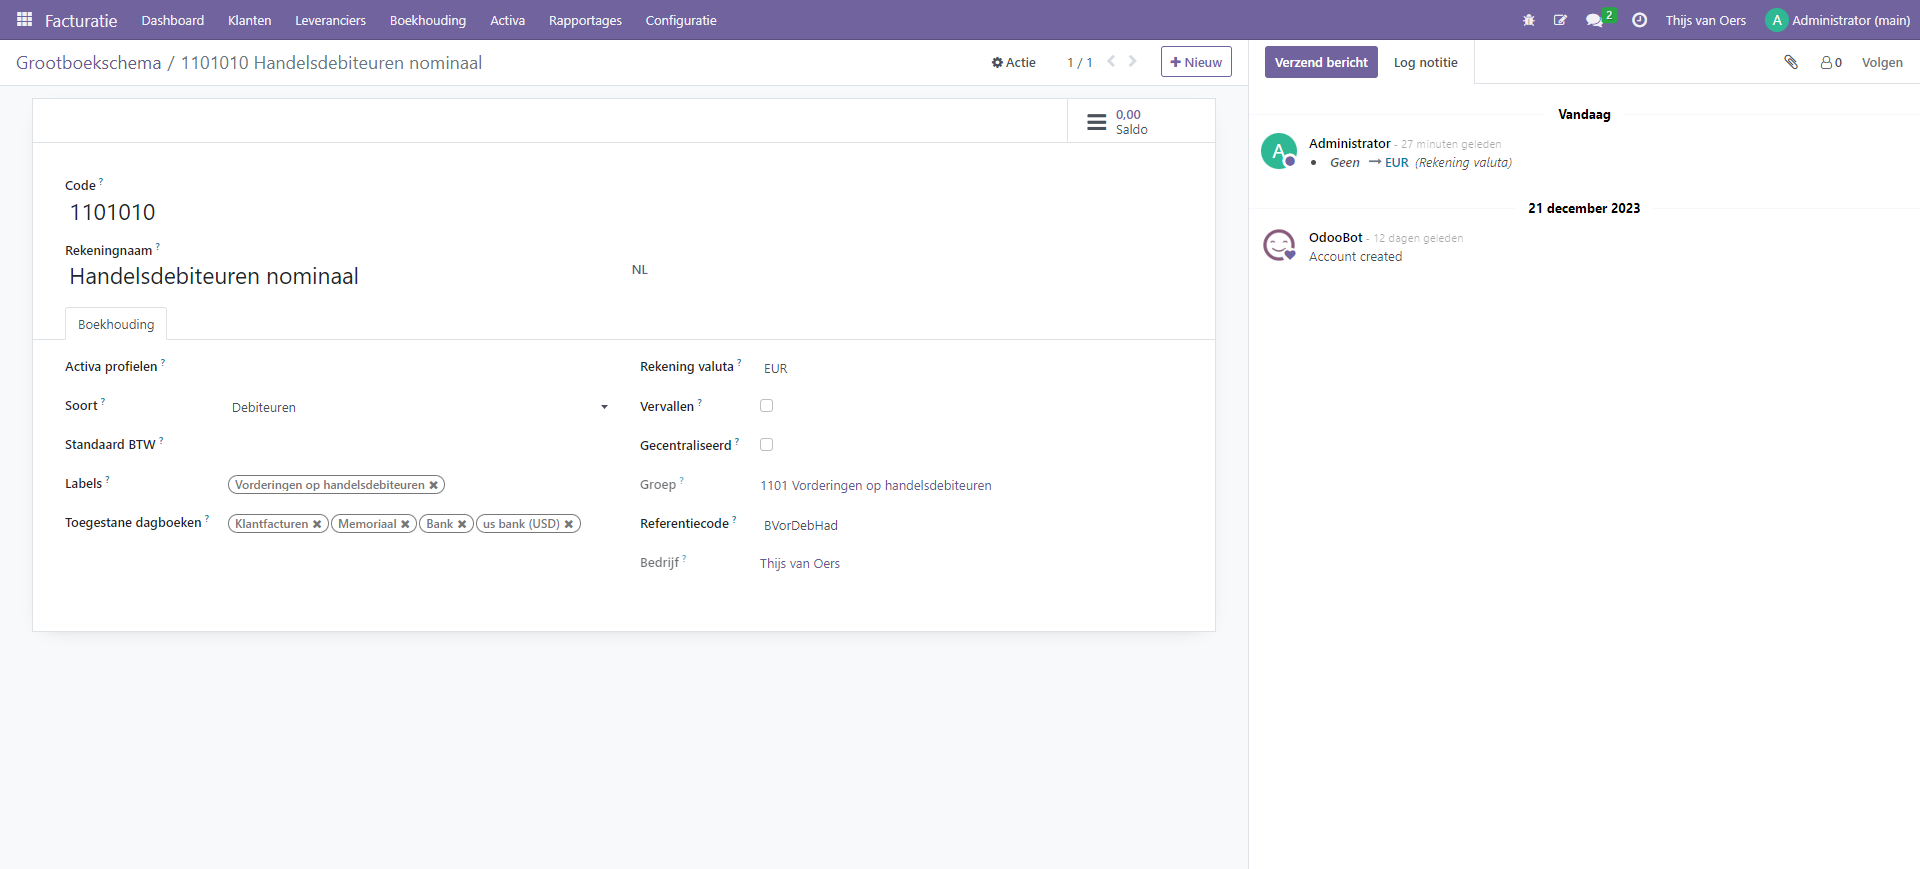Open the Rapportages menu
The height and width of the screenshot is (869, 1920).
click(x=585, y=20)
